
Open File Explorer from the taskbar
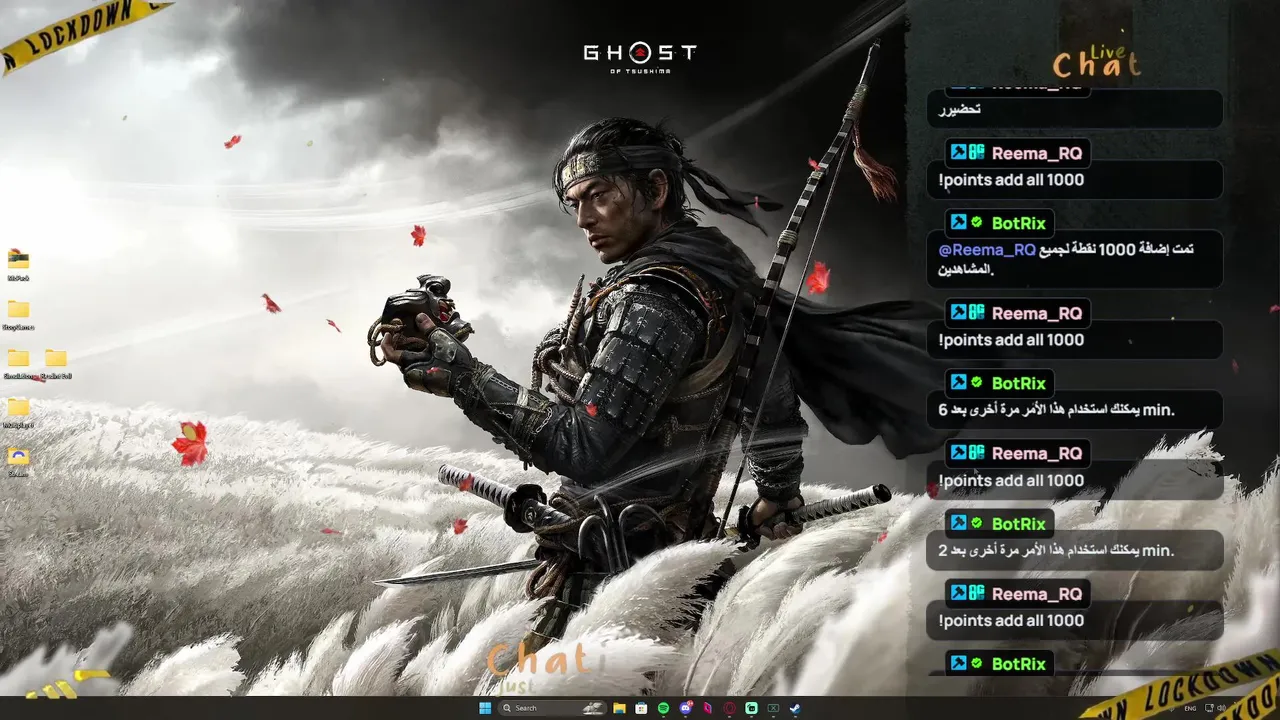619,708
